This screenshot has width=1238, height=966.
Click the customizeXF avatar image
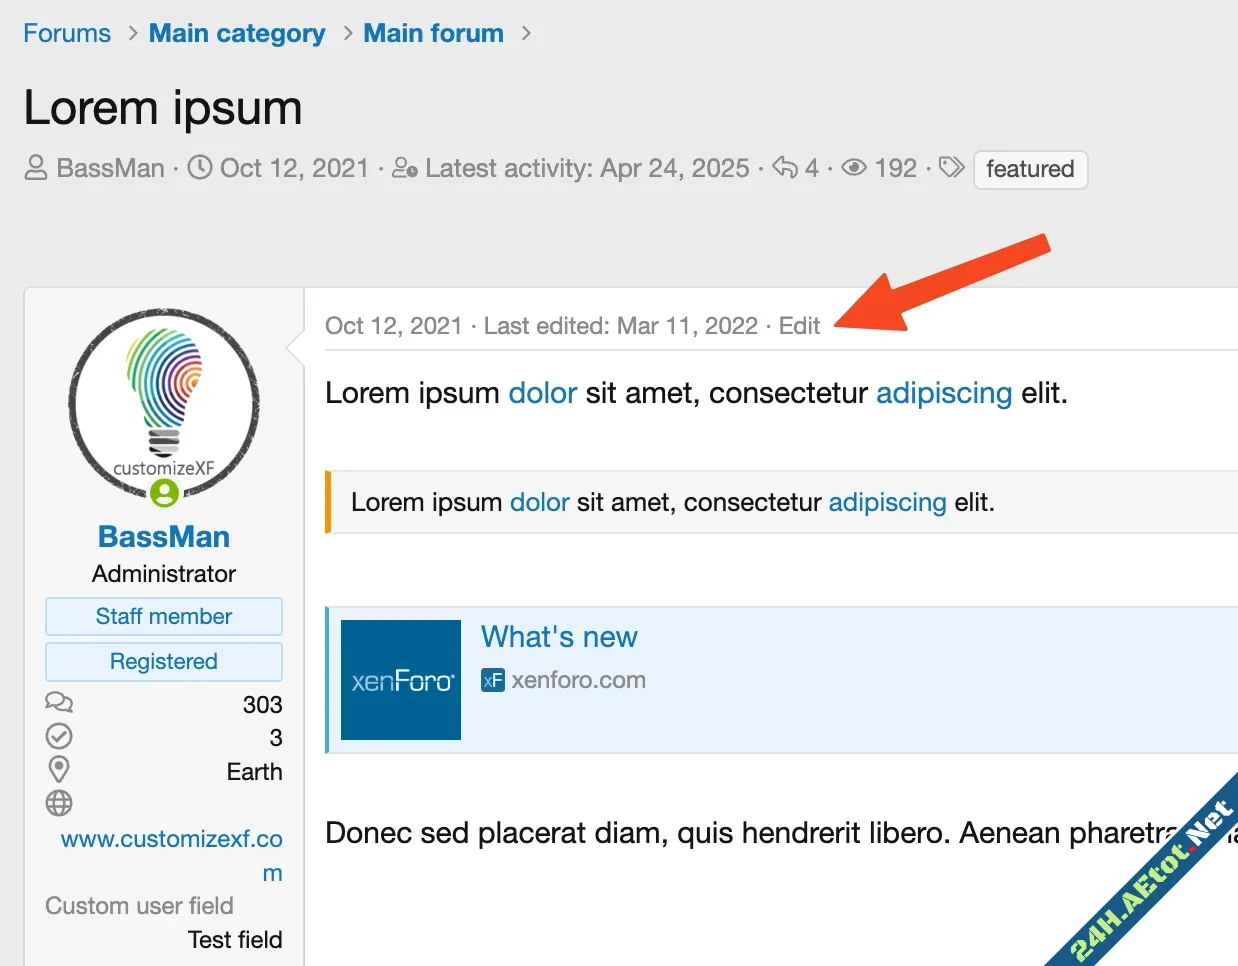point(164,400)
